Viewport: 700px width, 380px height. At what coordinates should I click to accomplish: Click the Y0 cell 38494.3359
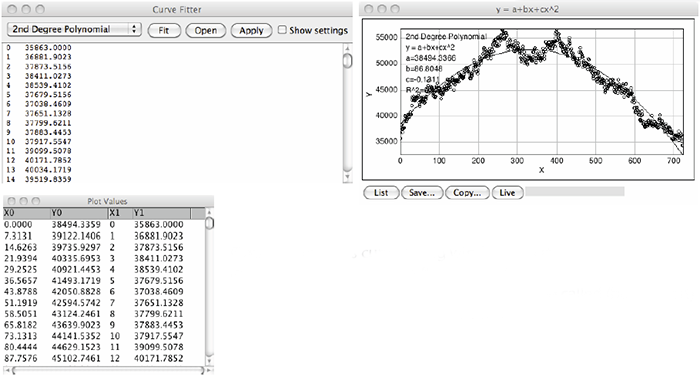tap(76, 225)
